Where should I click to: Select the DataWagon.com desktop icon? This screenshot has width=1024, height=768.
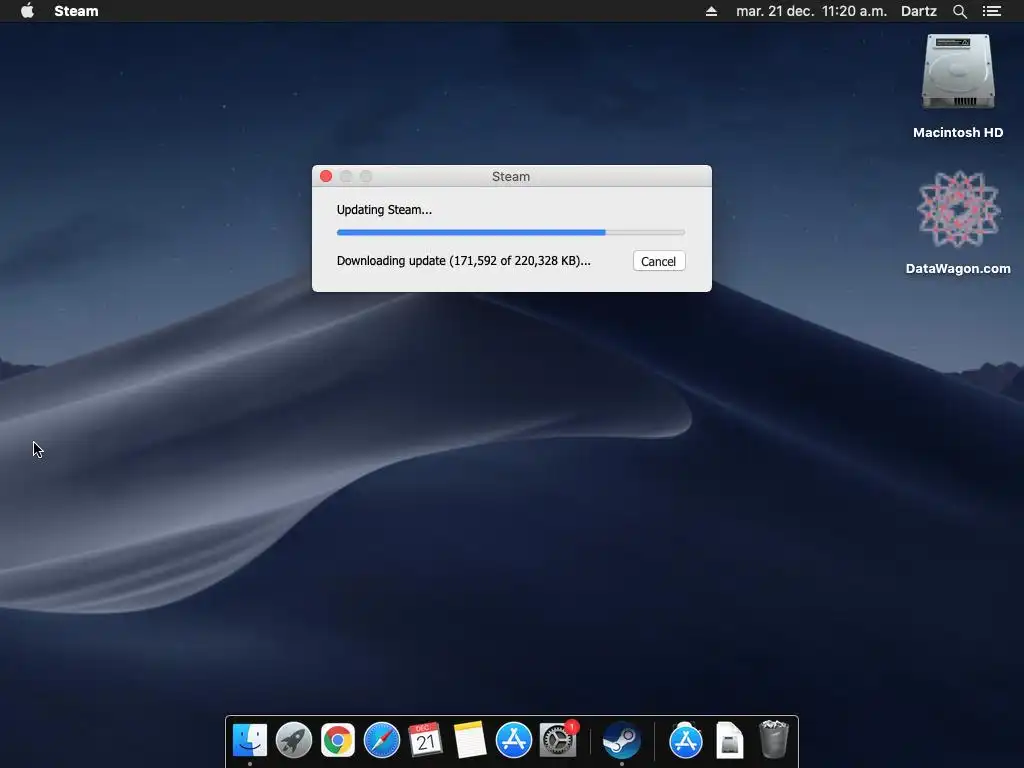[958, 209]
